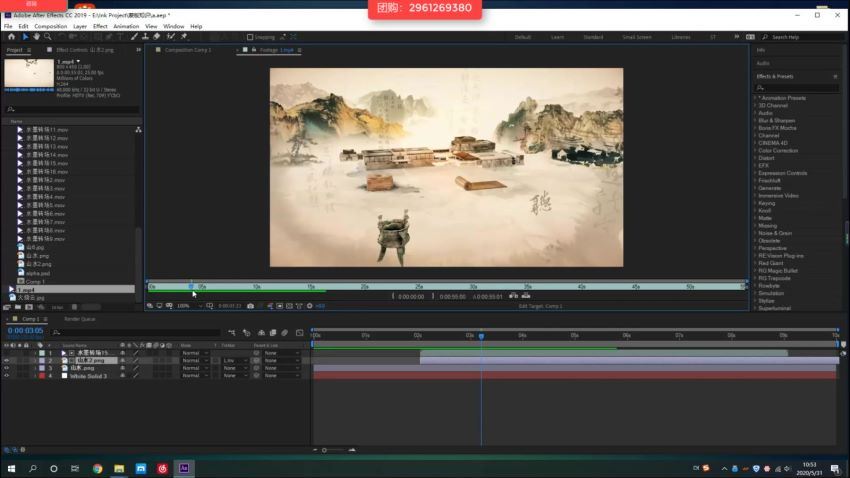Click the Ripple Insert Edit icon
The width and height of the screenshot is (850, 478).
pos(513,296)
